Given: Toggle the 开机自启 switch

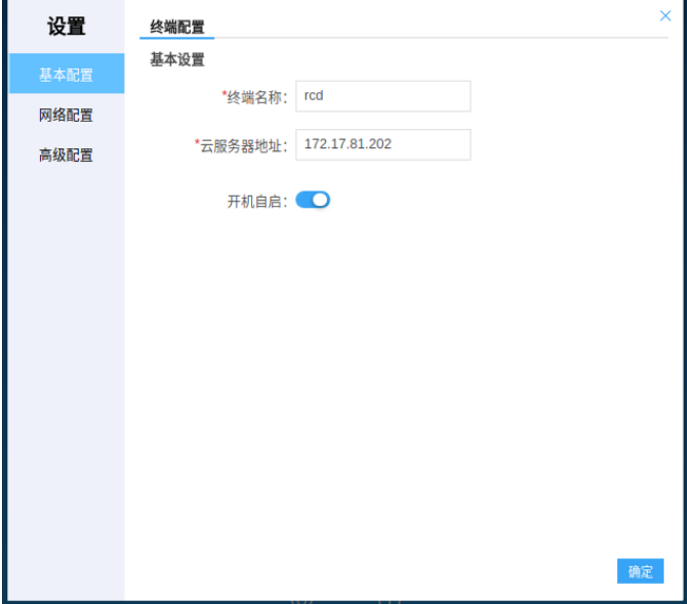Looking at the screenshot, I should tap(312, 200).
